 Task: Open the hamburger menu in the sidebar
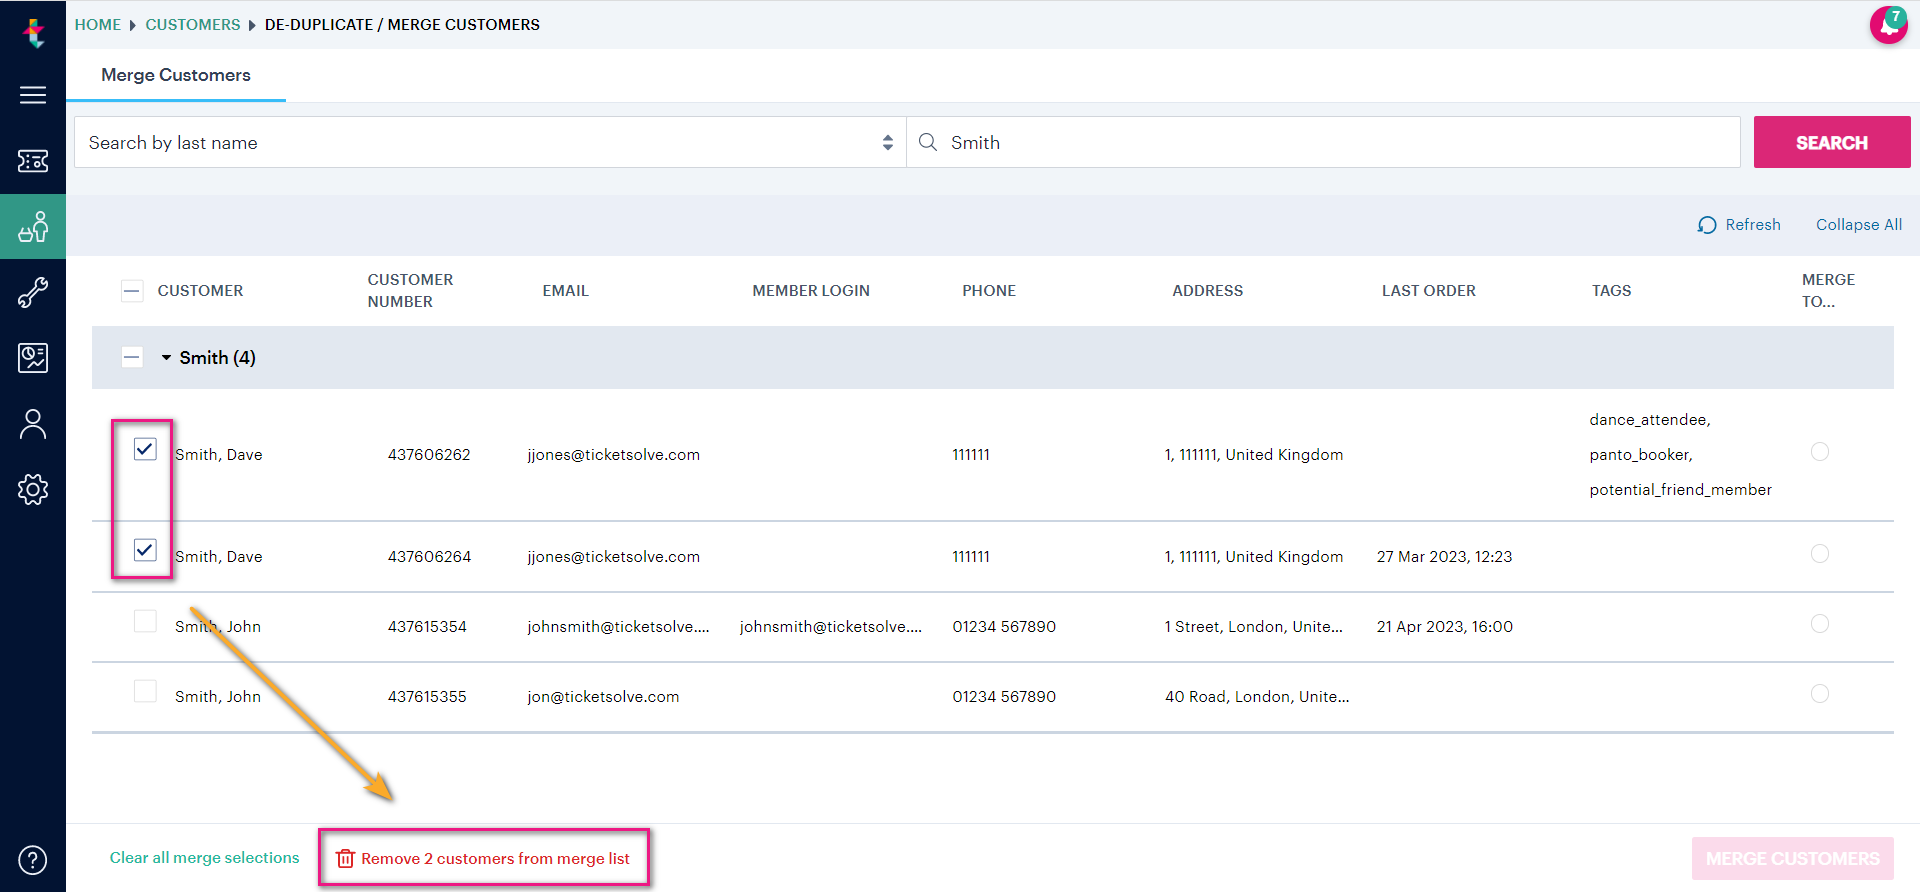pos(33,95)
